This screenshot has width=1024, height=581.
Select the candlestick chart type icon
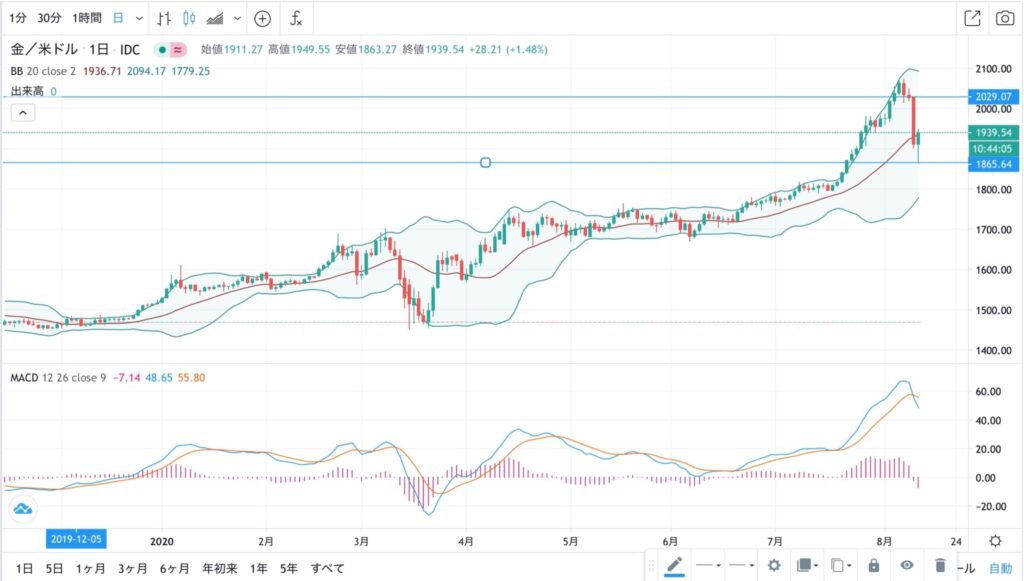pyautogui.click(x=188, y=18)
